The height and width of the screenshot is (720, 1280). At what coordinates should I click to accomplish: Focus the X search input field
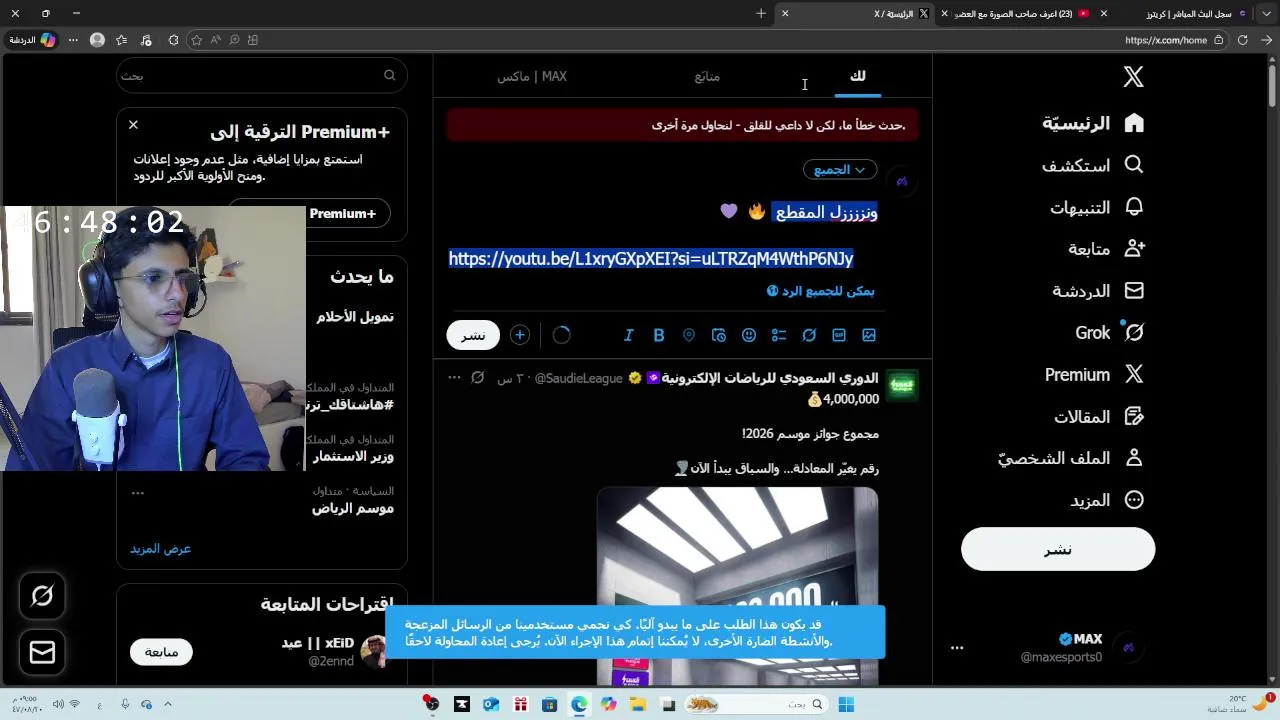point(262,76)
